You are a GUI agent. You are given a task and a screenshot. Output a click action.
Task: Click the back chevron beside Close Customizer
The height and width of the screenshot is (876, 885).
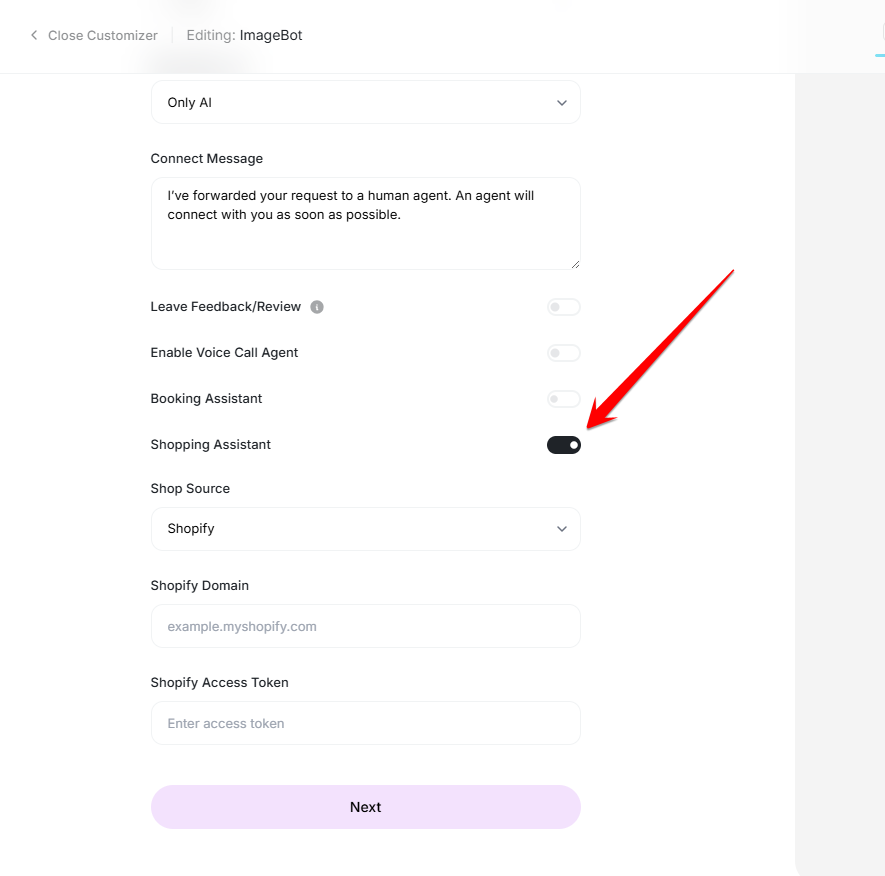click(x=34, y=36)
